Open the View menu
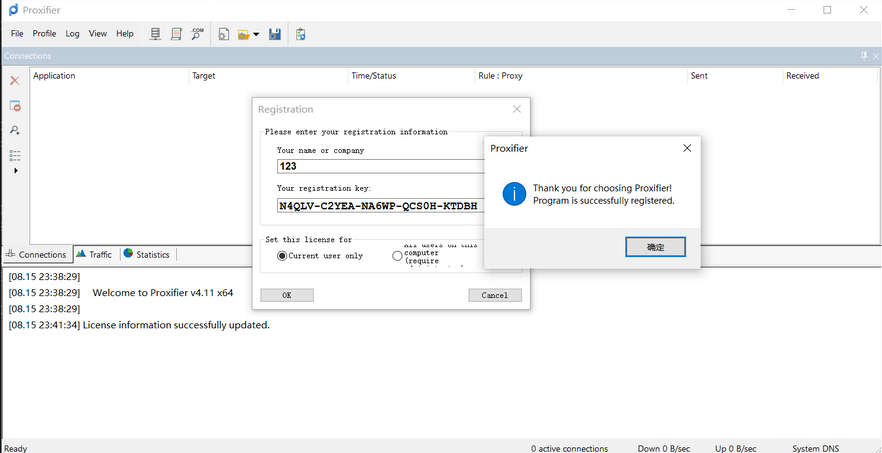This screenshot has height=453, width=882. point(98,34)
